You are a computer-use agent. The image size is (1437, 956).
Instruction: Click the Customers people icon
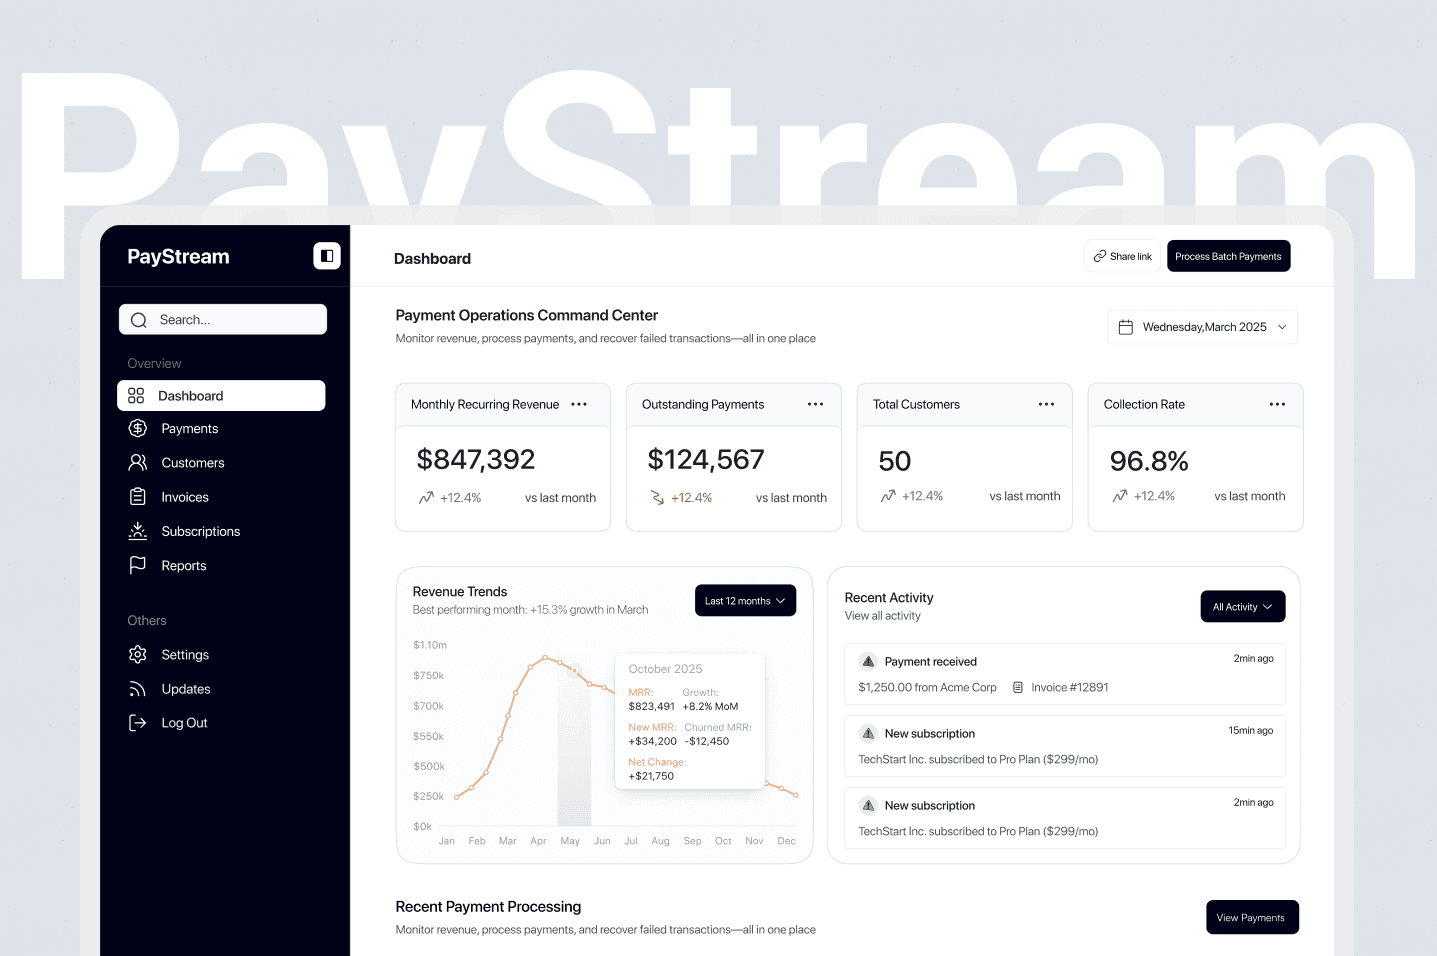[138, 462]
